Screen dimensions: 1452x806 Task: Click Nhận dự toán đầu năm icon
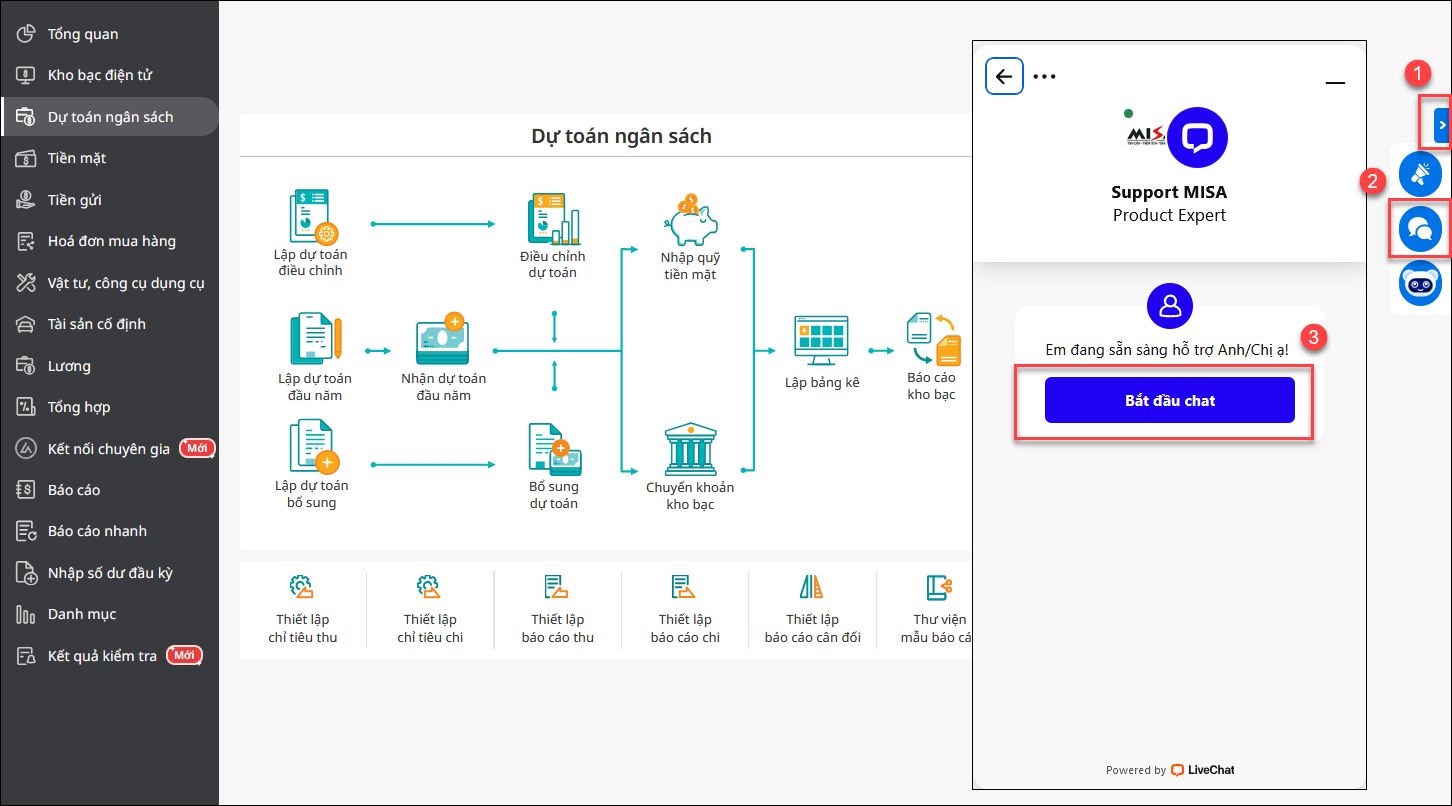point(443,340)
